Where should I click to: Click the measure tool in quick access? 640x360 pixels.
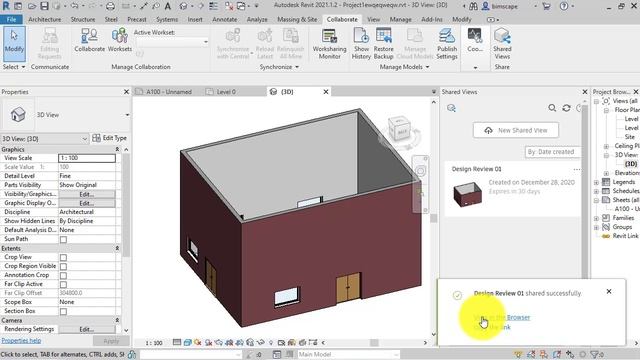pyautogui.click(x=126, y=6)
